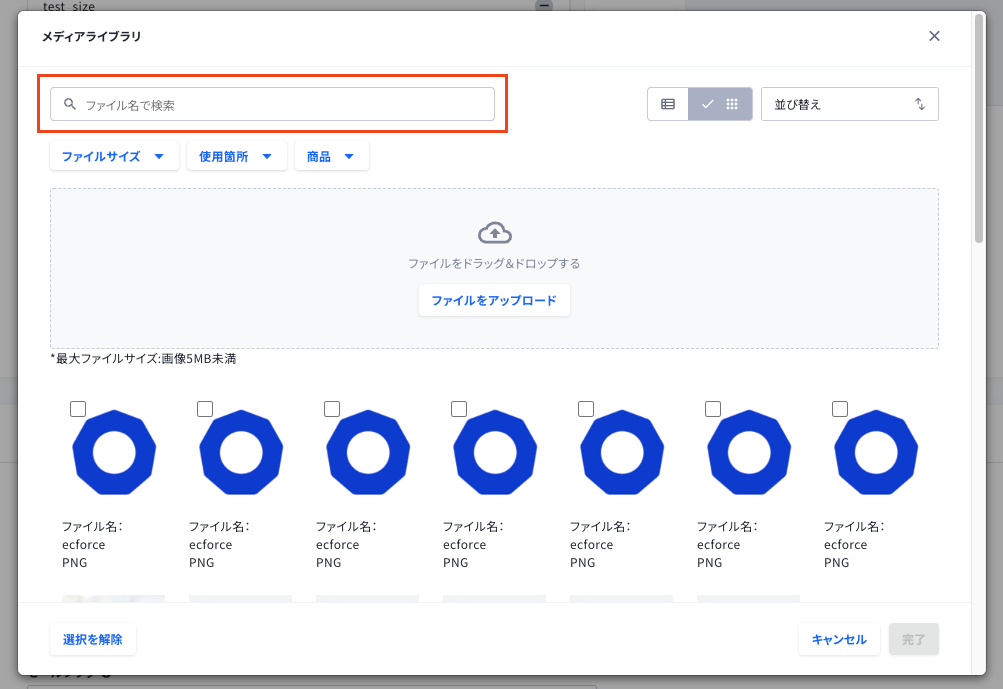Image resolution: width=1003 pixels, height=689 pixels.
Task: Select the fifth ecforce thumbnail image
Action: tap(622, 452)
